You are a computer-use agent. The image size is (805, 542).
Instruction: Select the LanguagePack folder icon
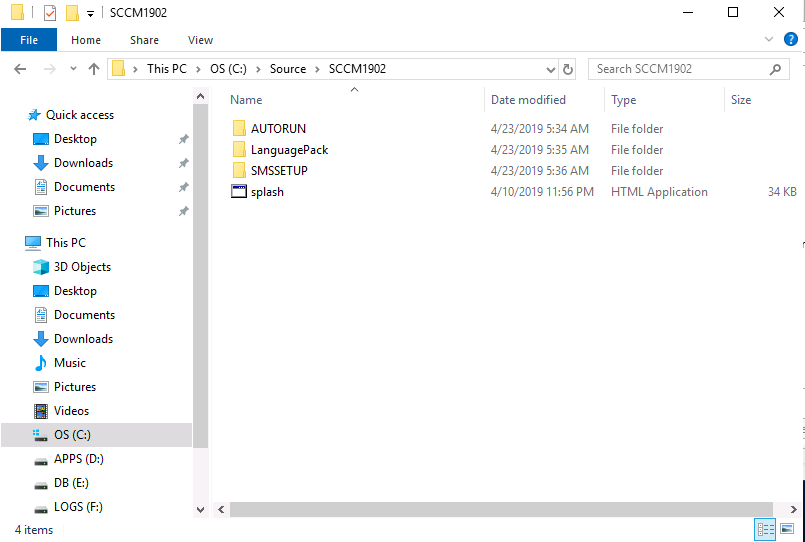coord(239,149)
